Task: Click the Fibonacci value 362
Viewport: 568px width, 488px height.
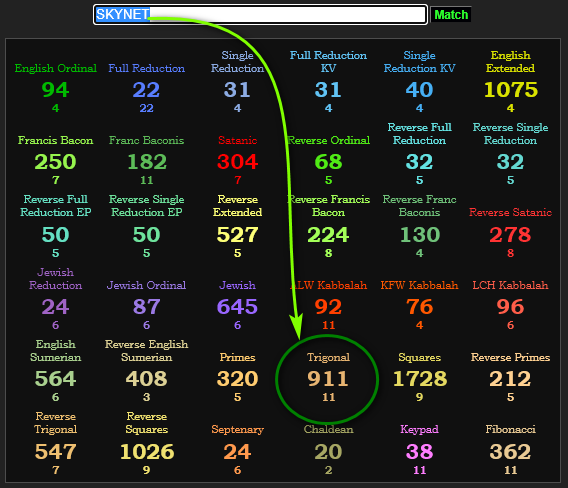Action: (510, 451)
